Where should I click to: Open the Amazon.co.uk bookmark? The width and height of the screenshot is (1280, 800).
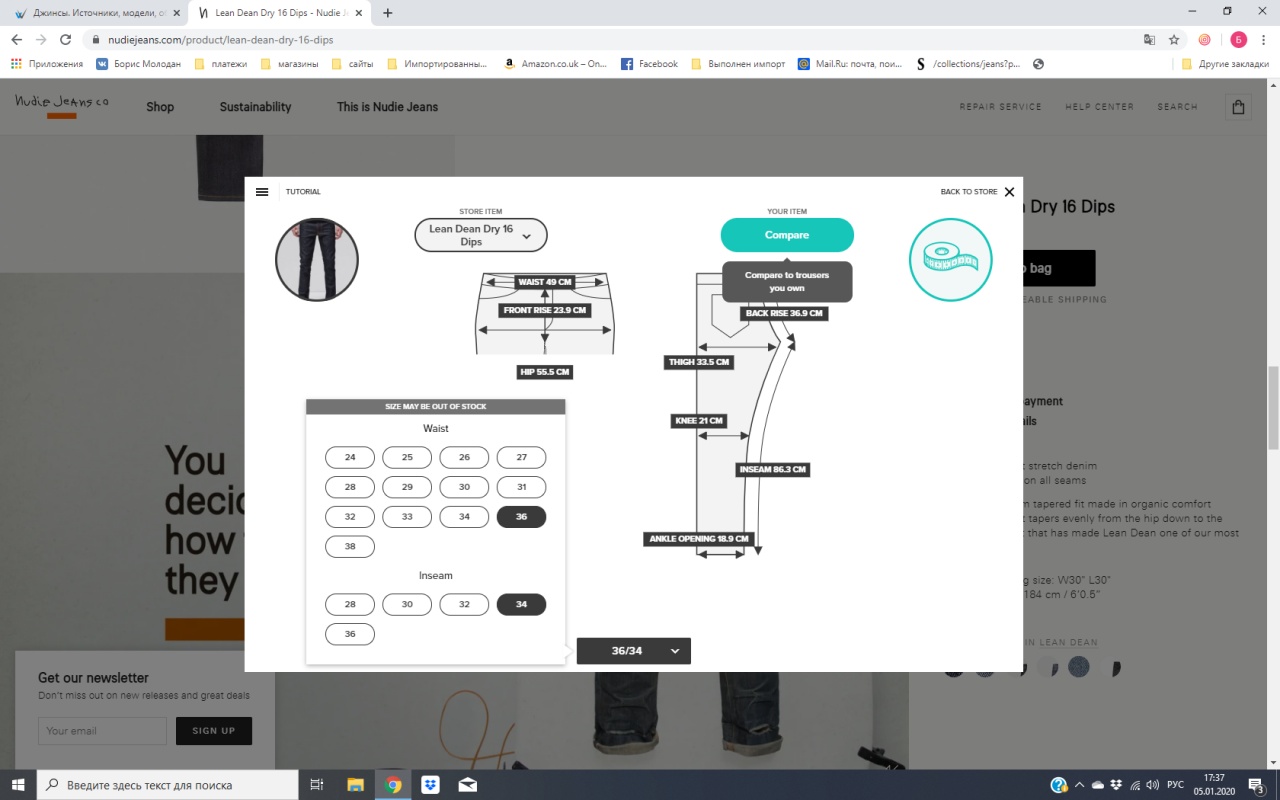[556, 64]
